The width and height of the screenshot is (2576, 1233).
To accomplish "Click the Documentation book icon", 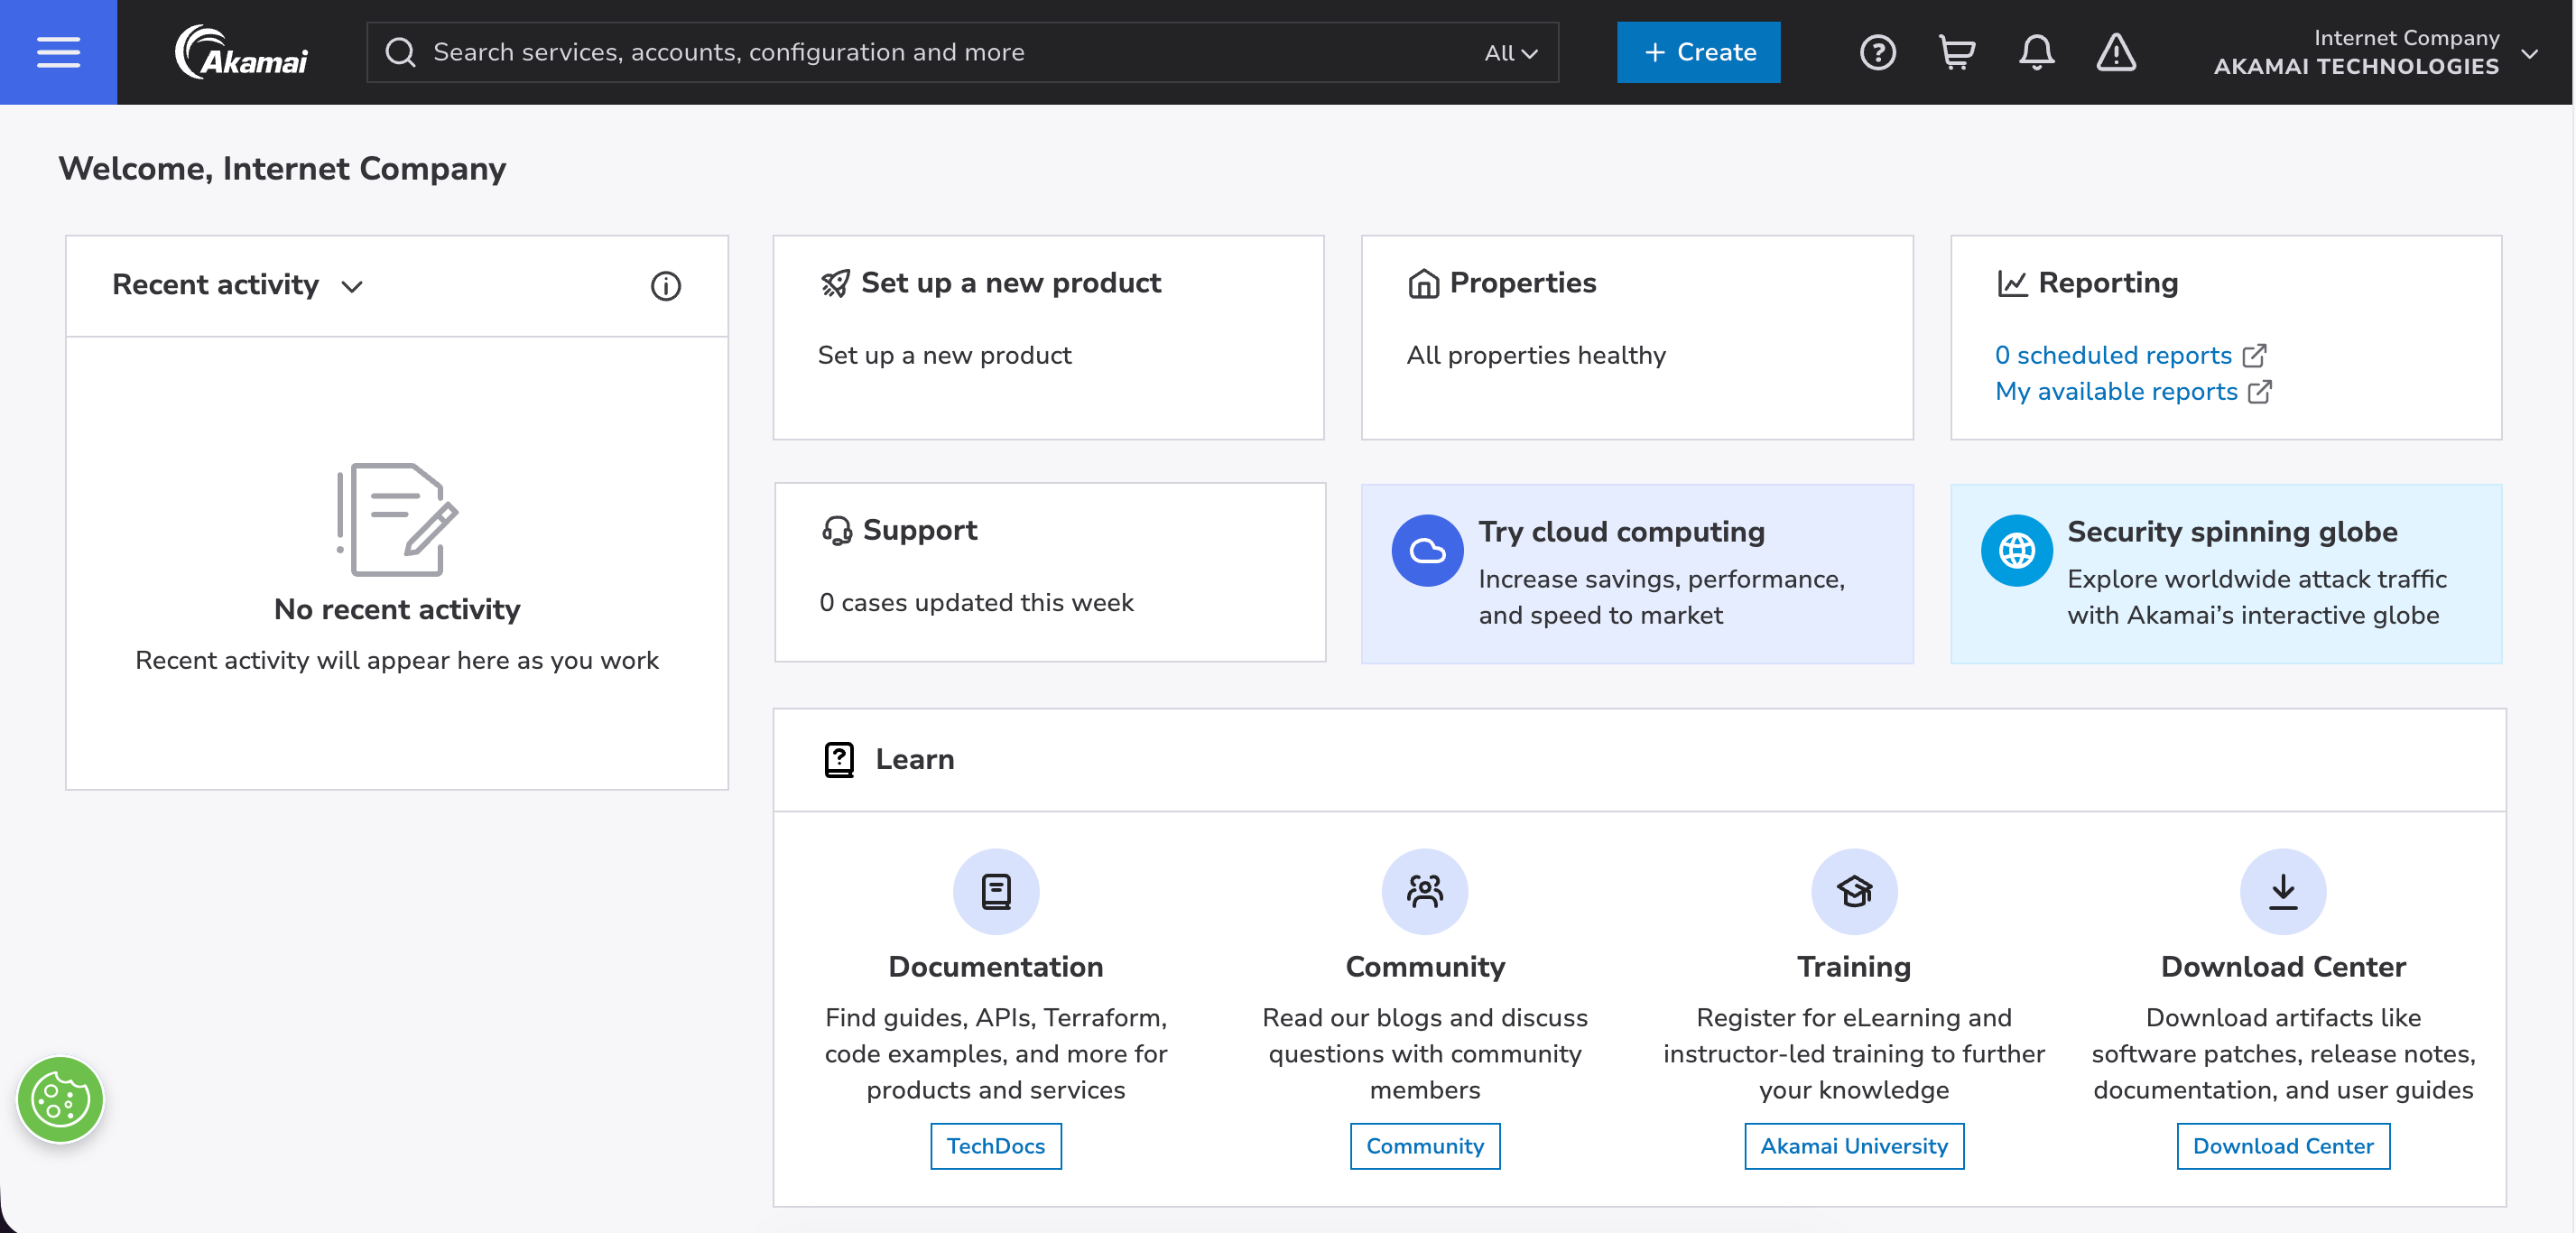I will 996,891.
